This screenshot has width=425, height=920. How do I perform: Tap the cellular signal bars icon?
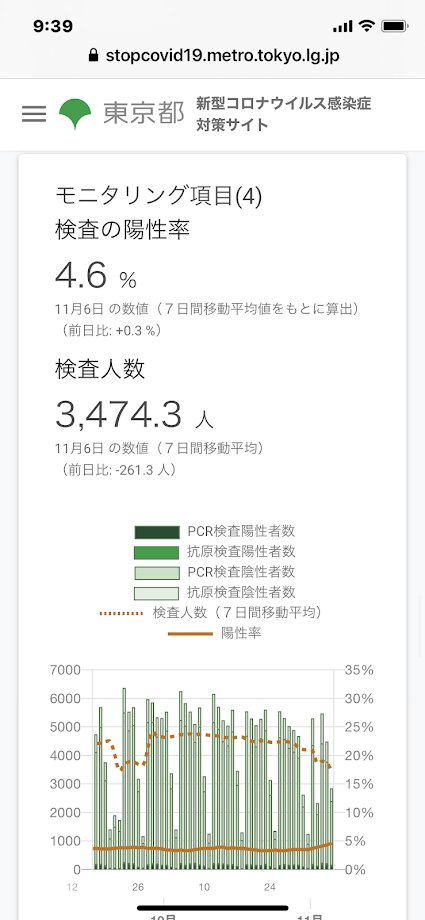[342, 26]
